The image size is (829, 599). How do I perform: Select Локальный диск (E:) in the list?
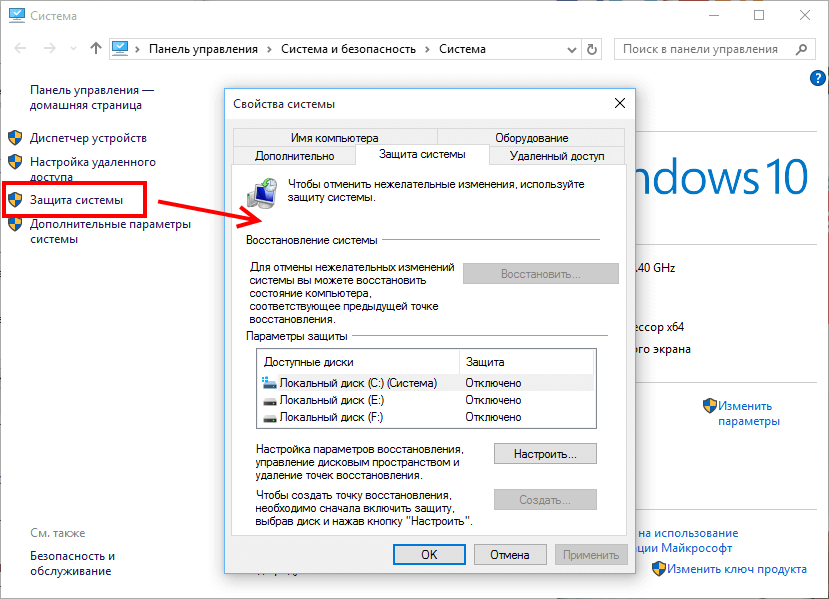coord(331,400)
